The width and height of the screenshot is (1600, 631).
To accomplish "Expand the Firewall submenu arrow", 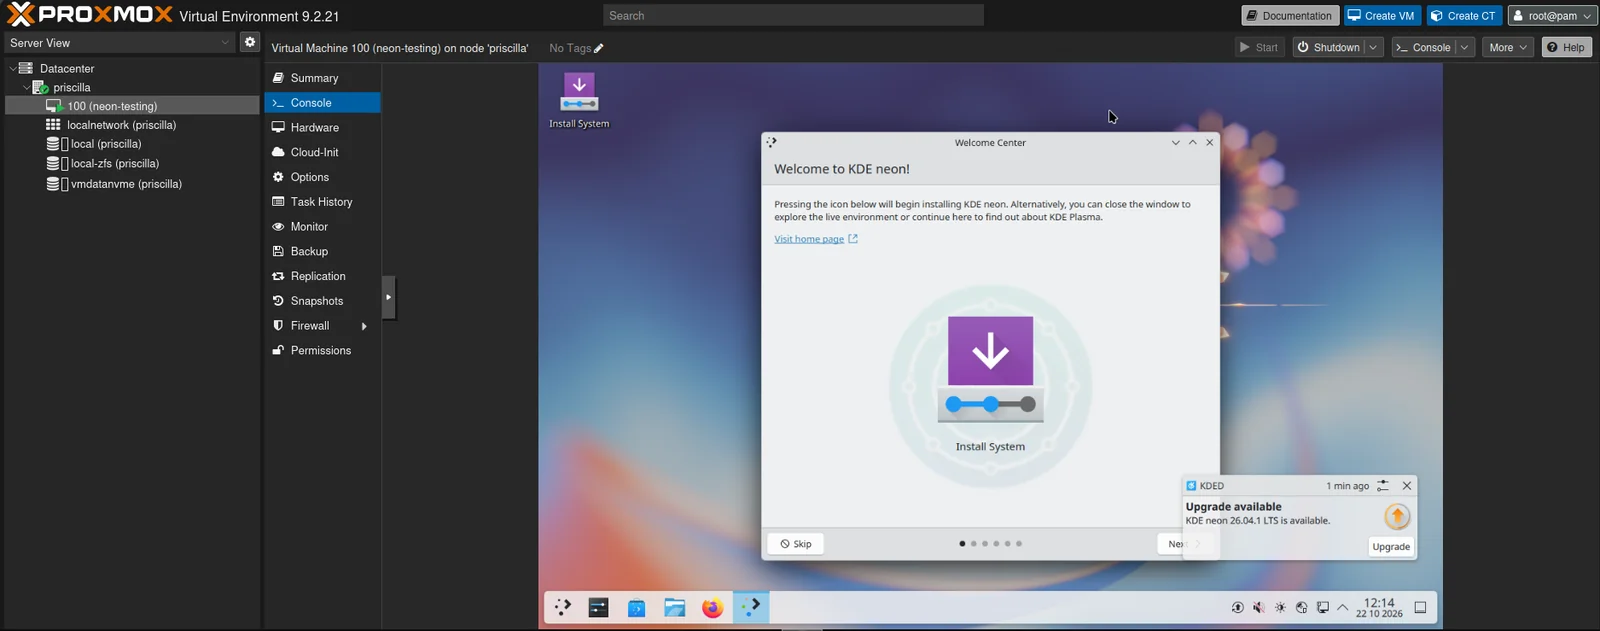I will [x=364, y=326].
